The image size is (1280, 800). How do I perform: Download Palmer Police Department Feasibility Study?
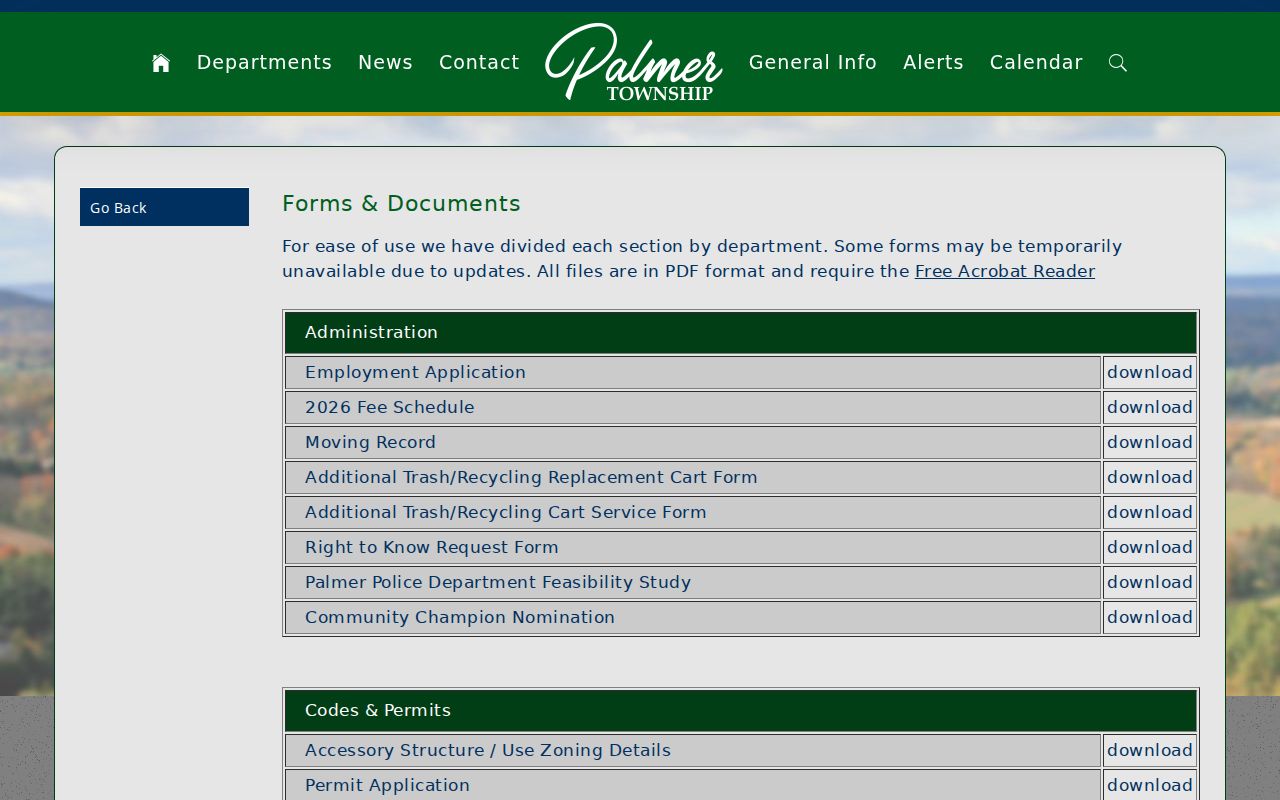click(1150, 582)
